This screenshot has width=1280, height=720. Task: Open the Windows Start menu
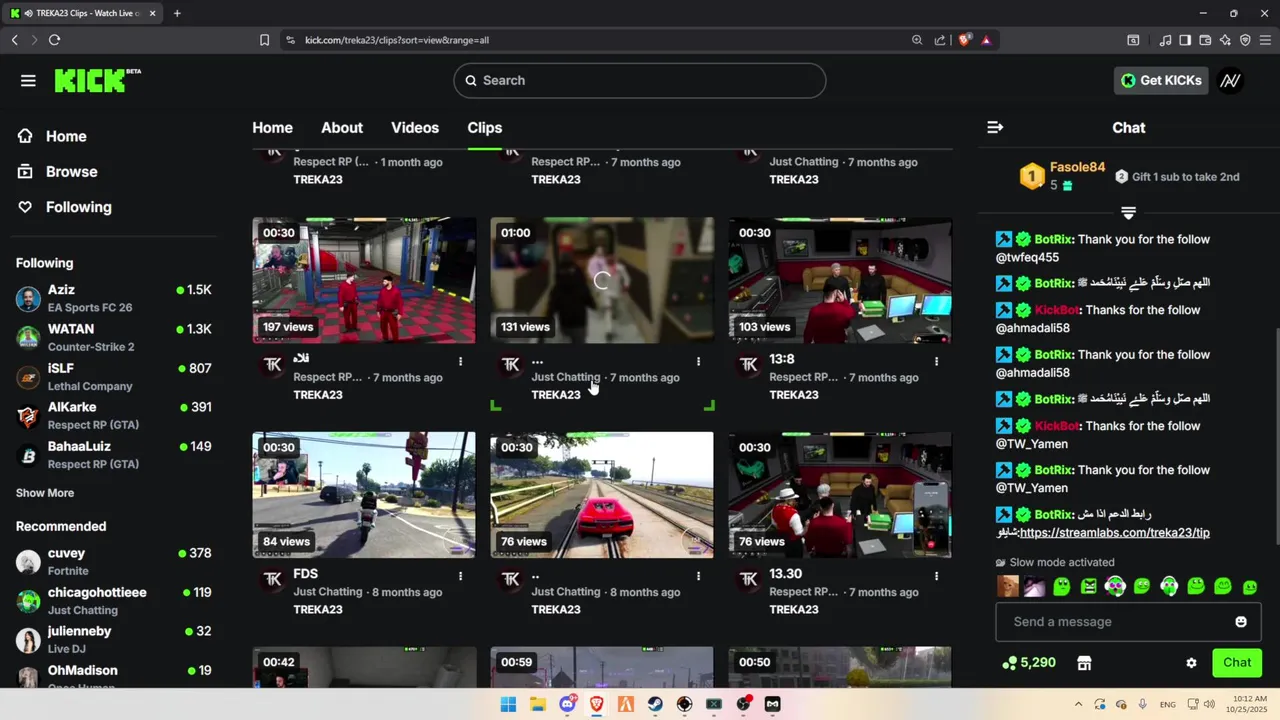pyautogui.click(x=508, y=704)
